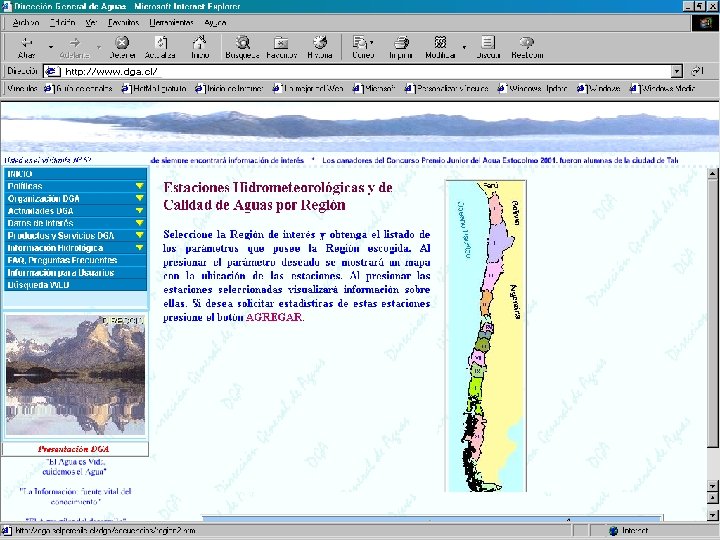Screen dimensions: 720x540
Task: Click the Detener stop icon
Action: click(x=122, y=43)
